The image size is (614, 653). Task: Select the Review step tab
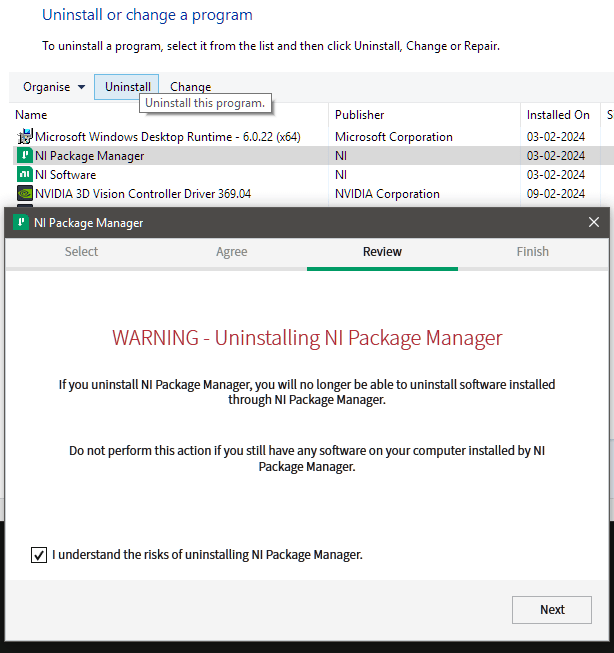click(382, 252)
